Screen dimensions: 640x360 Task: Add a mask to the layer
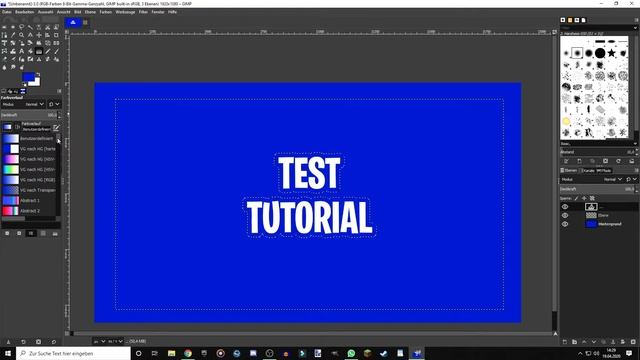tap(623, 342)
